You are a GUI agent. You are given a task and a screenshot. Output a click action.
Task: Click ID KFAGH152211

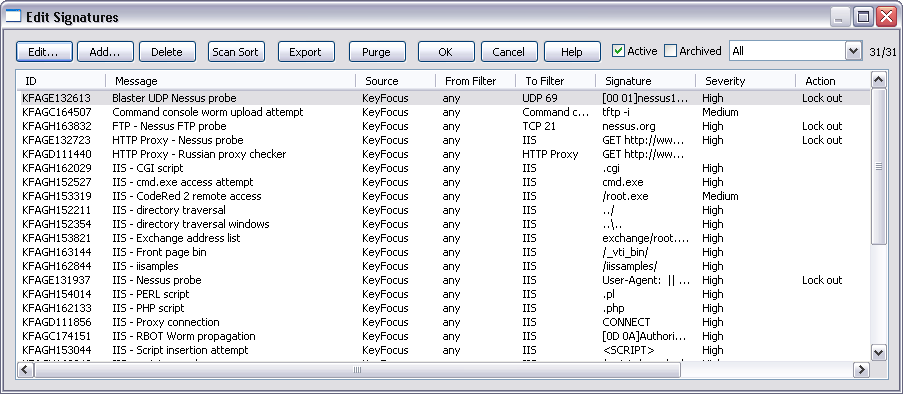click(56, 210)
